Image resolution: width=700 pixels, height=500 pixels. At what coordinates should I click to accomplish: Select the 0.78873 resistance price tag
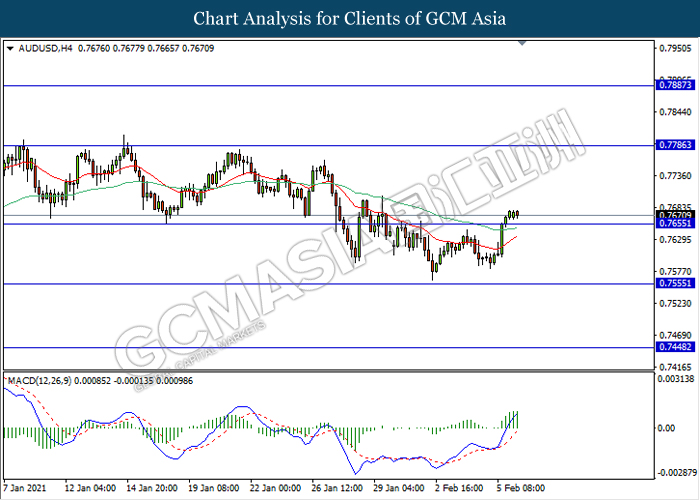click(x=676, y=86)
